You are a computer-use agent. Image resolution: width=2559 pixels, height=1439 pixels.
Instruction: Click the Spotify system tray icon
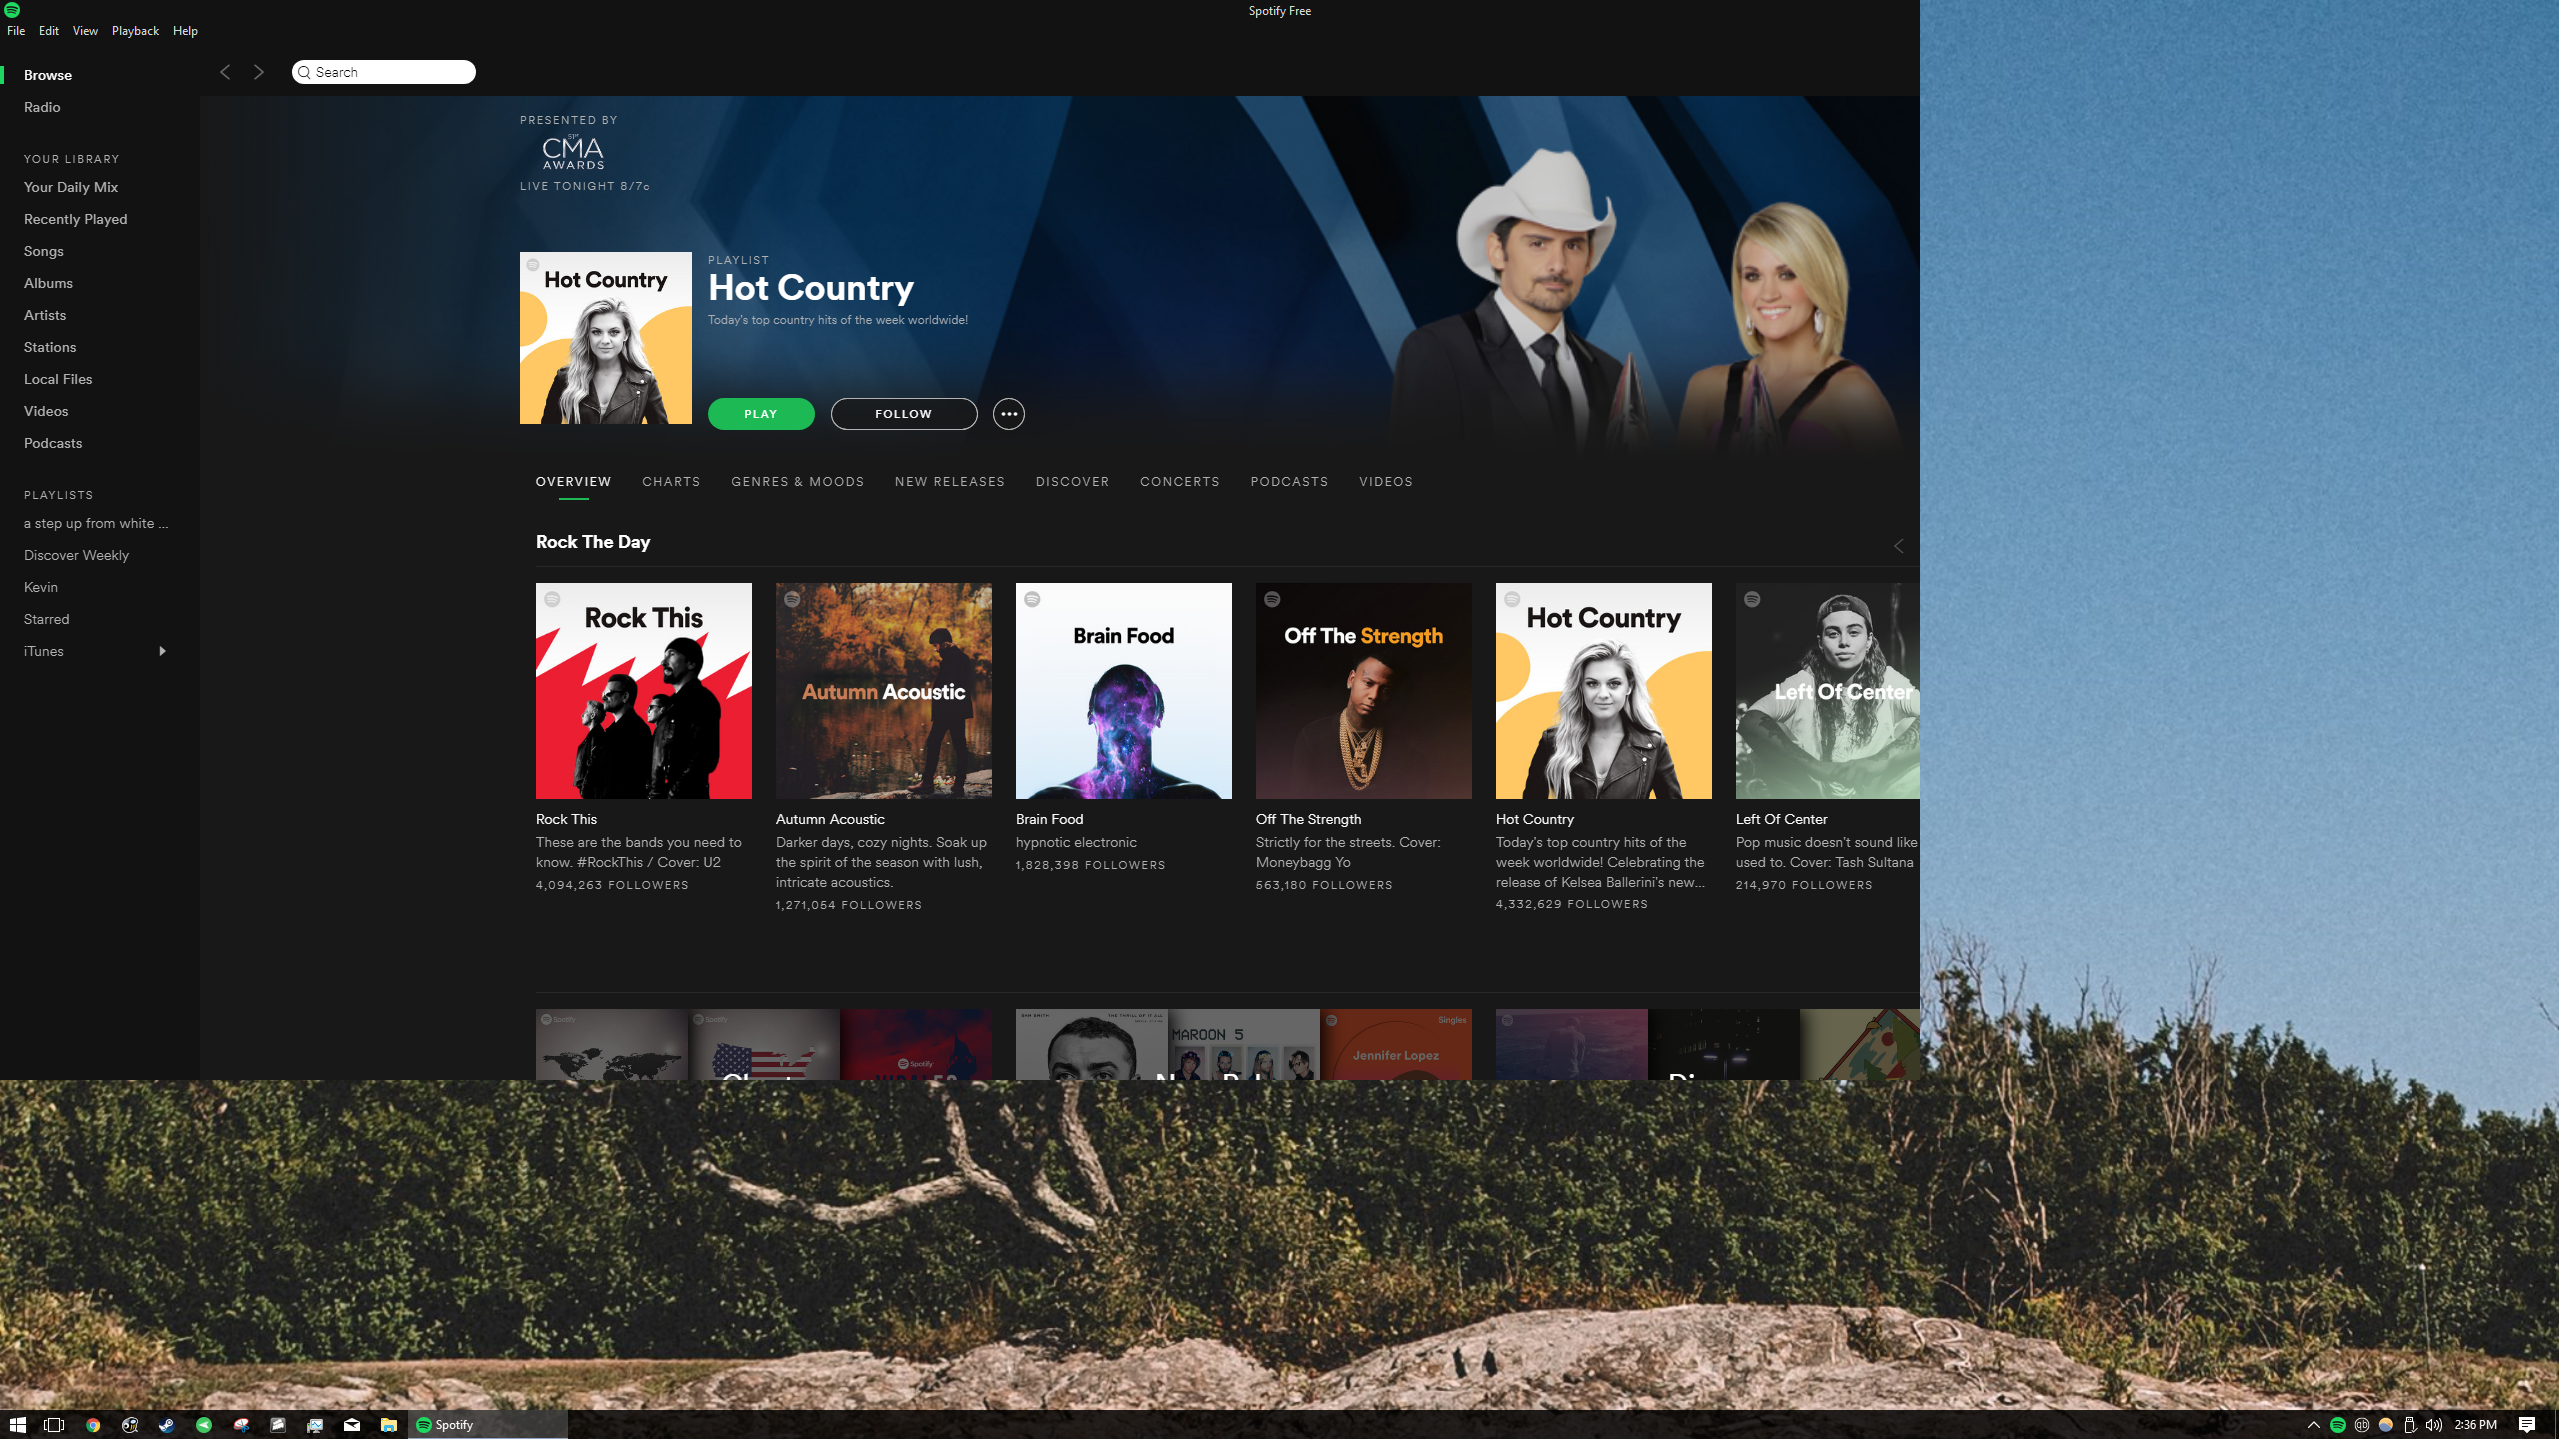2338,1425
